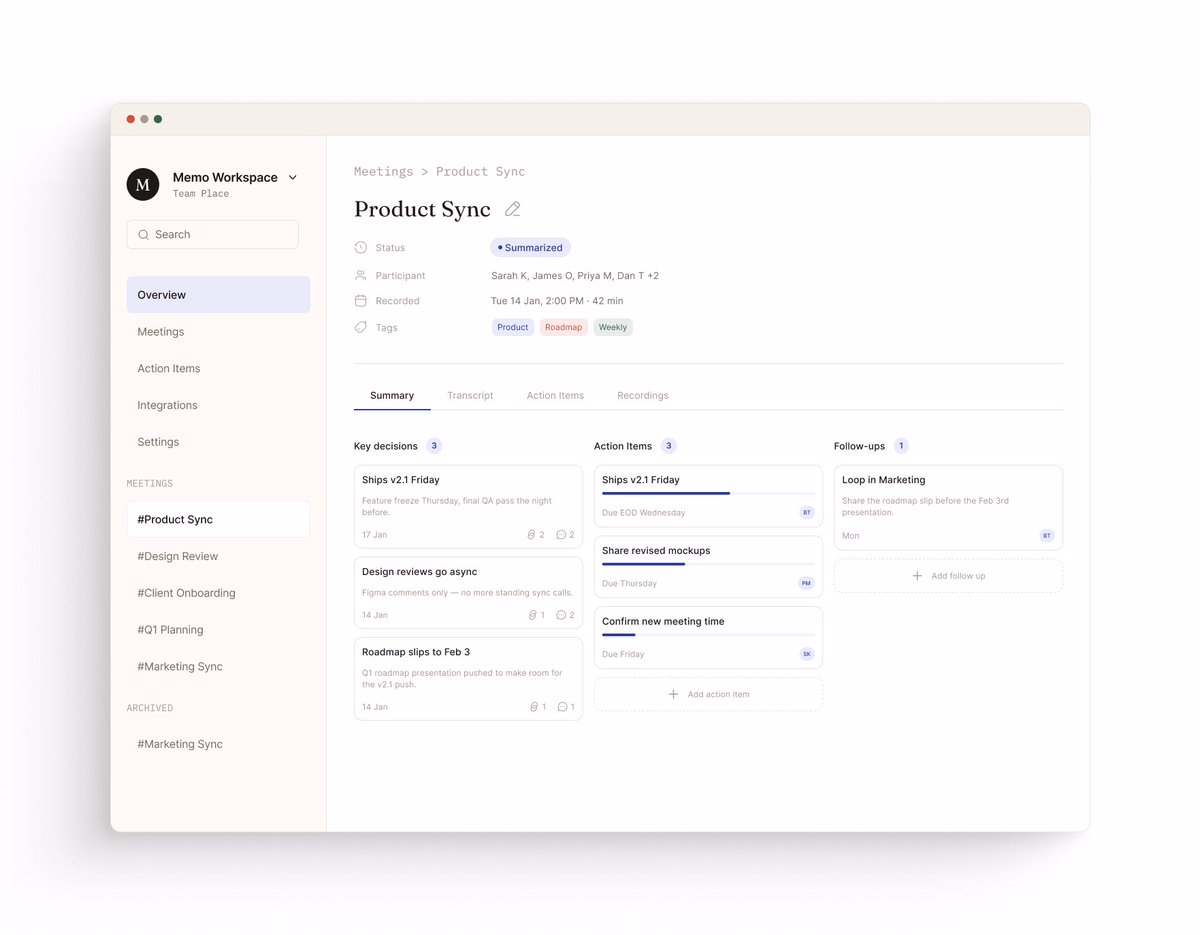Click progress bar on Confirm new meeting time
The width and height of the screenshot is (1200, 935).
pyautogui.click(x=708, y=635)
